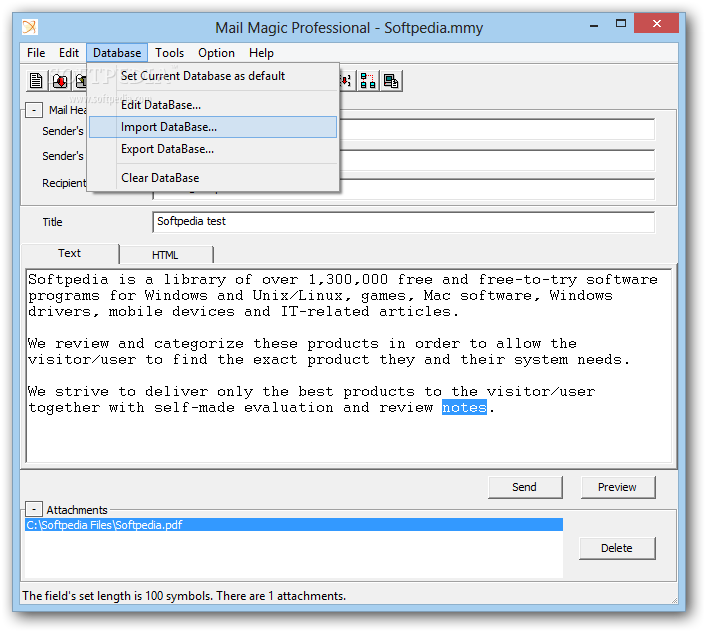
Task: Click the Recipient input field
Action: 497,190
